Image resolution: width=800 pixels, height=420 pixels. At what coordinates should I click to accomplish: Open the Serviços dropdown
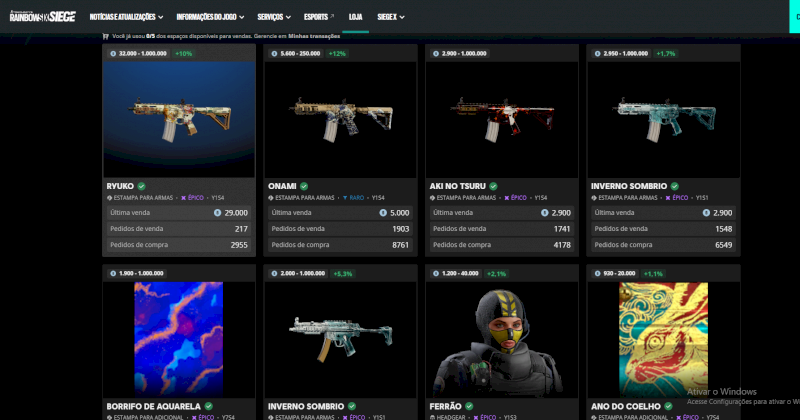274,17
